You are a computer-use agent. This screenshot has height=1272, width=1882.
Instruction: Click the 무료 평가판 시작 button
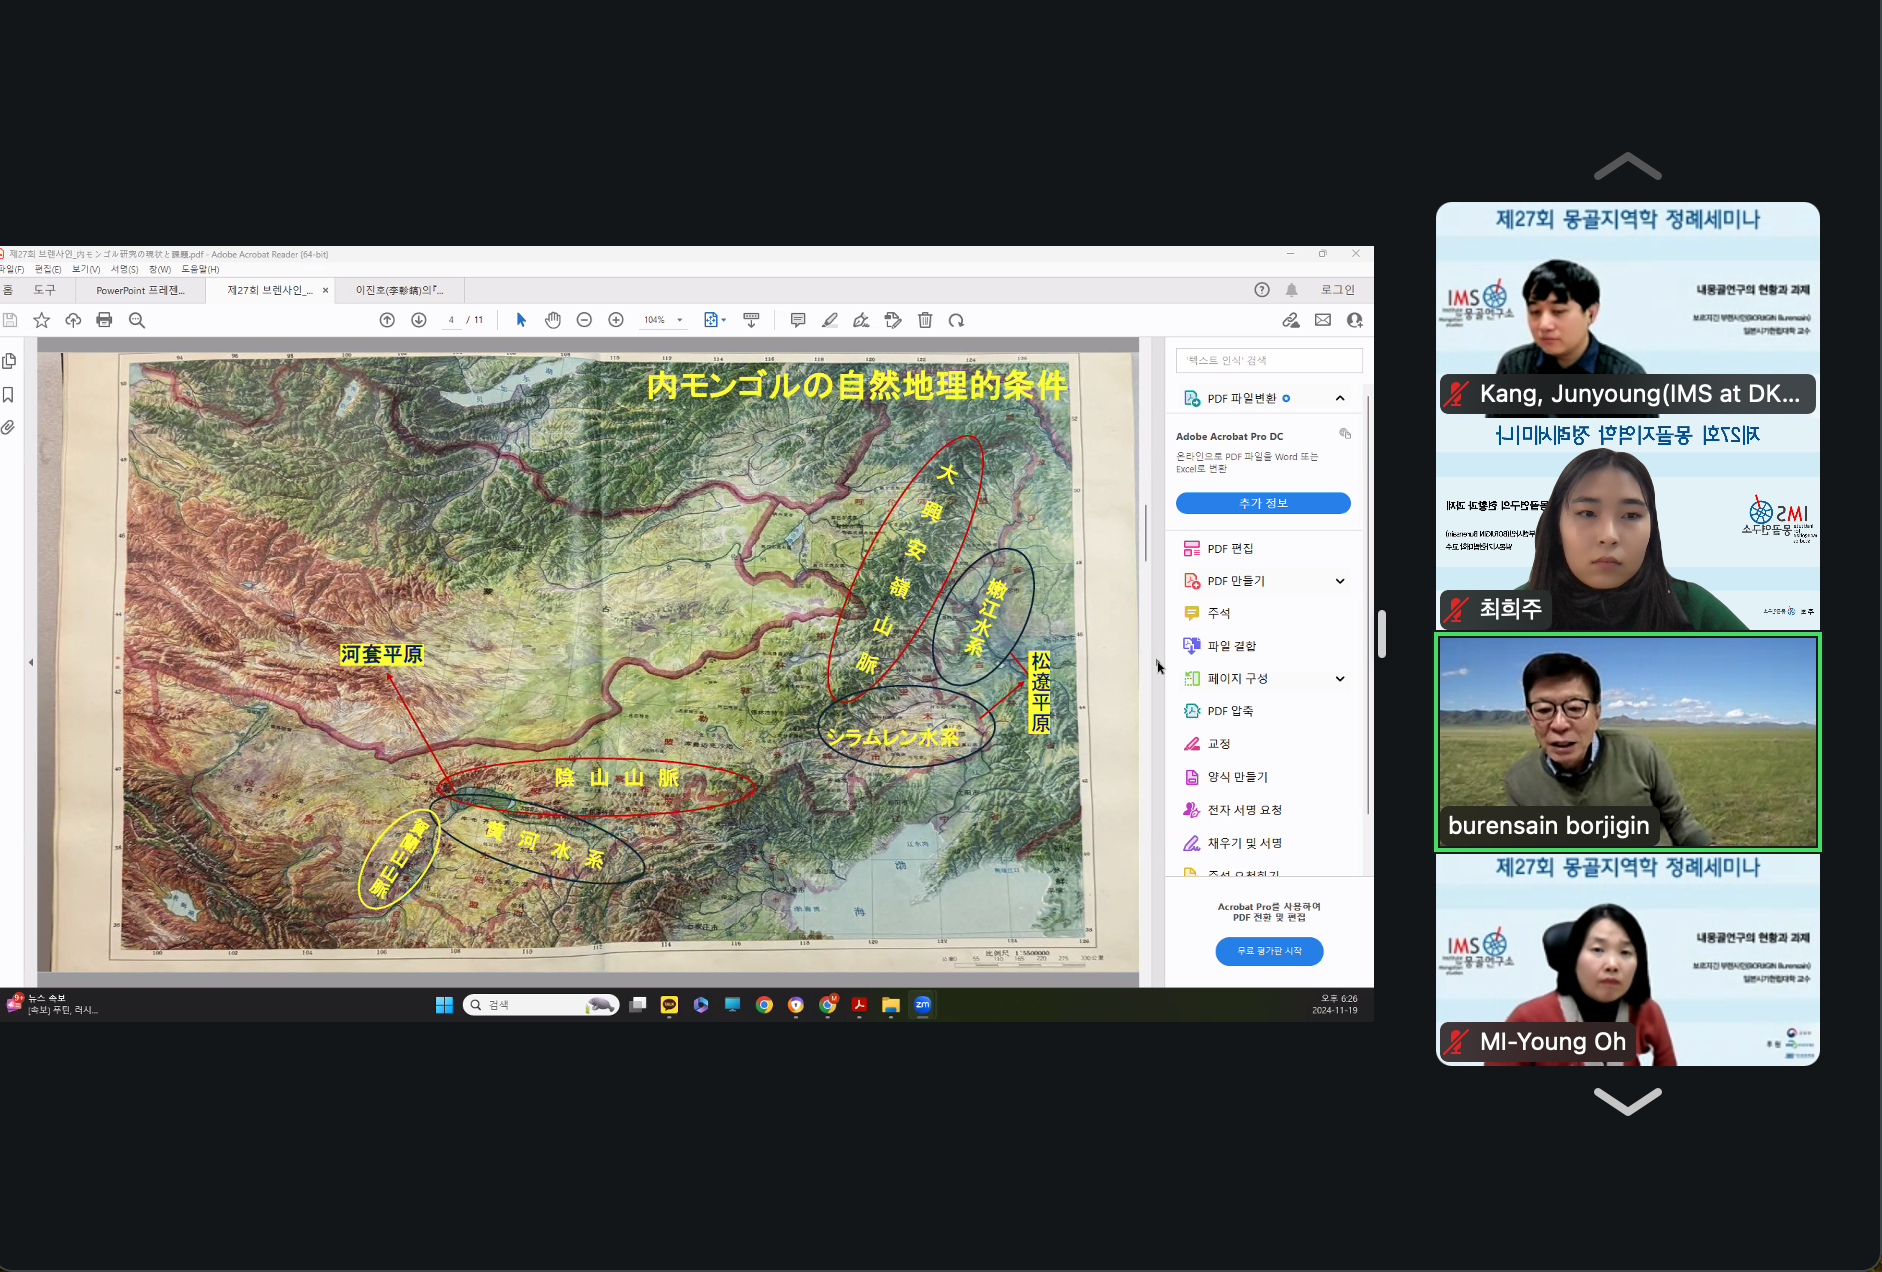(1269, 951)
